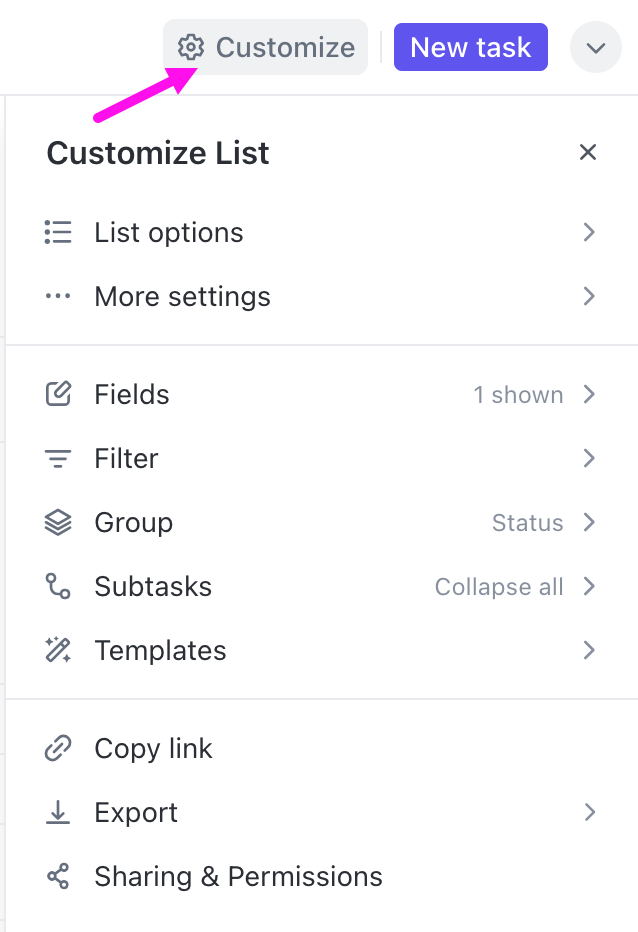This screenshot has height=932, width=638.
Task: Click the New task button
Action: (x=470, y=47)
